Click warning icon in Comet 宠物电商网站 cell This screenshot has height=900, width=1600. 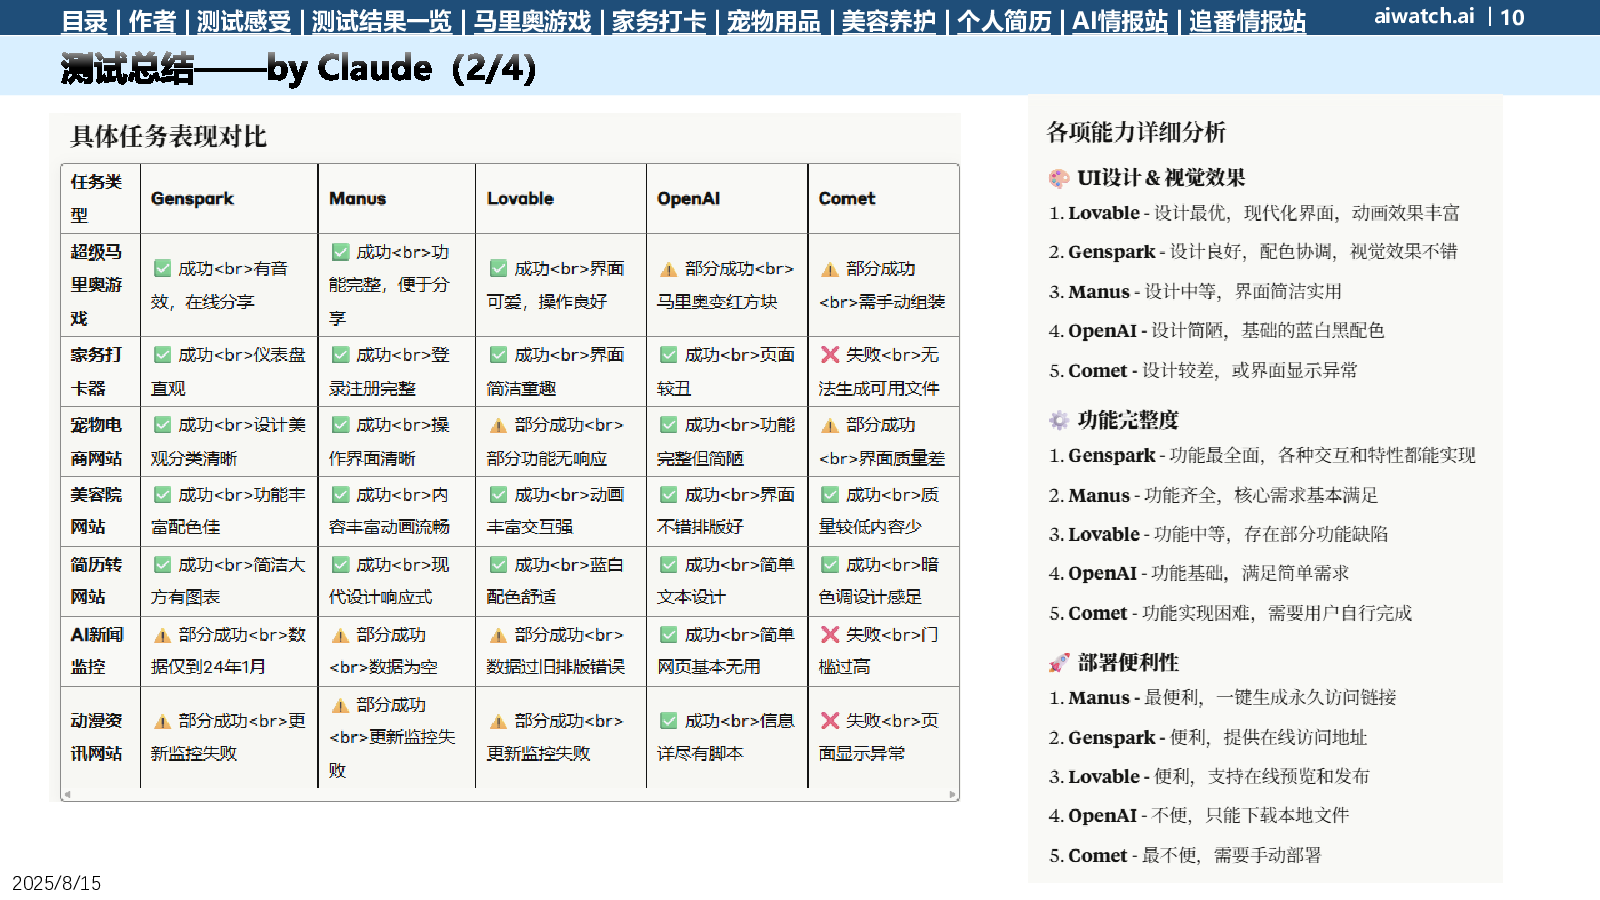[829, 425]
